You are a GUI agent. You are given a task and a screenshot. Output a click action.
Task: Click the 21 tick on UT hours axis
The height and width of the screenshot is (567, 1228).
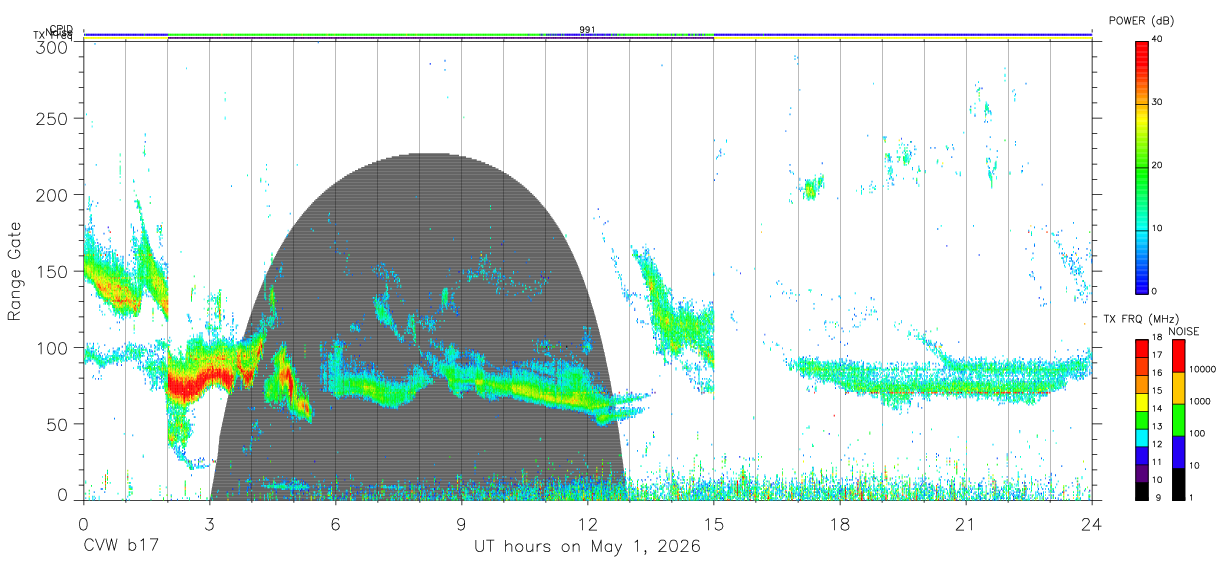coord(966,524)
